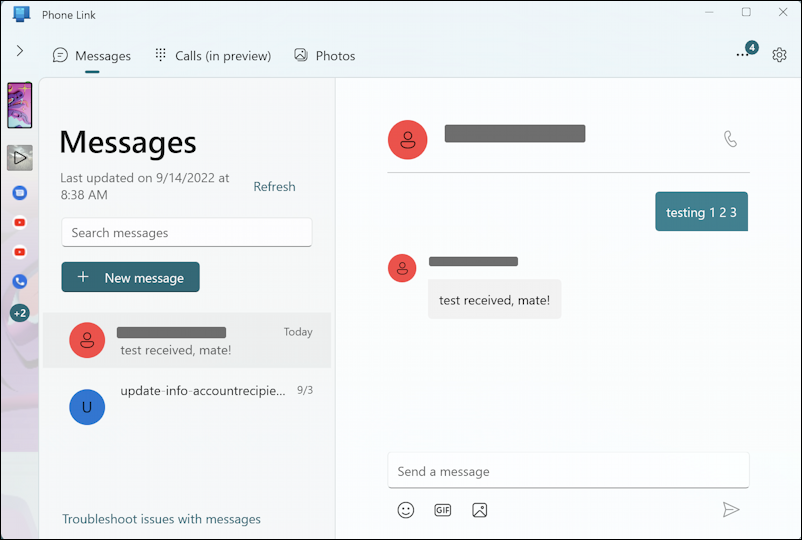Show the +2 additional notifications
This screenshot has width=802, height=540.
click(x=20, y=313)
